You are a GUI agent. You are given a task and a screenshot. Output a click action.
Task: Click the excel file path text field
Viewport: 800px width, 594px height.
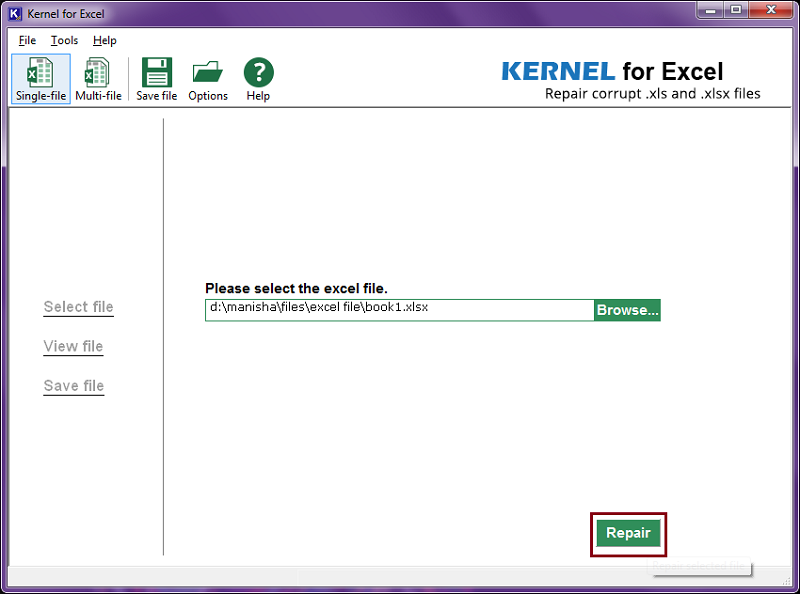[x=398, y=309]
